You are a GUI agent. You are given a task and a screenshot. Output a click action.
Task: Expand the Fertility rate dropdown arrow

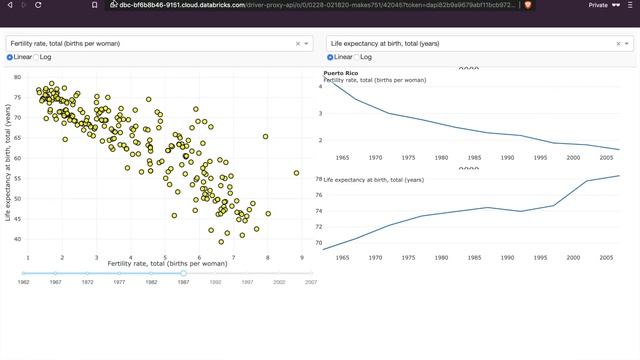click(306, 44)
